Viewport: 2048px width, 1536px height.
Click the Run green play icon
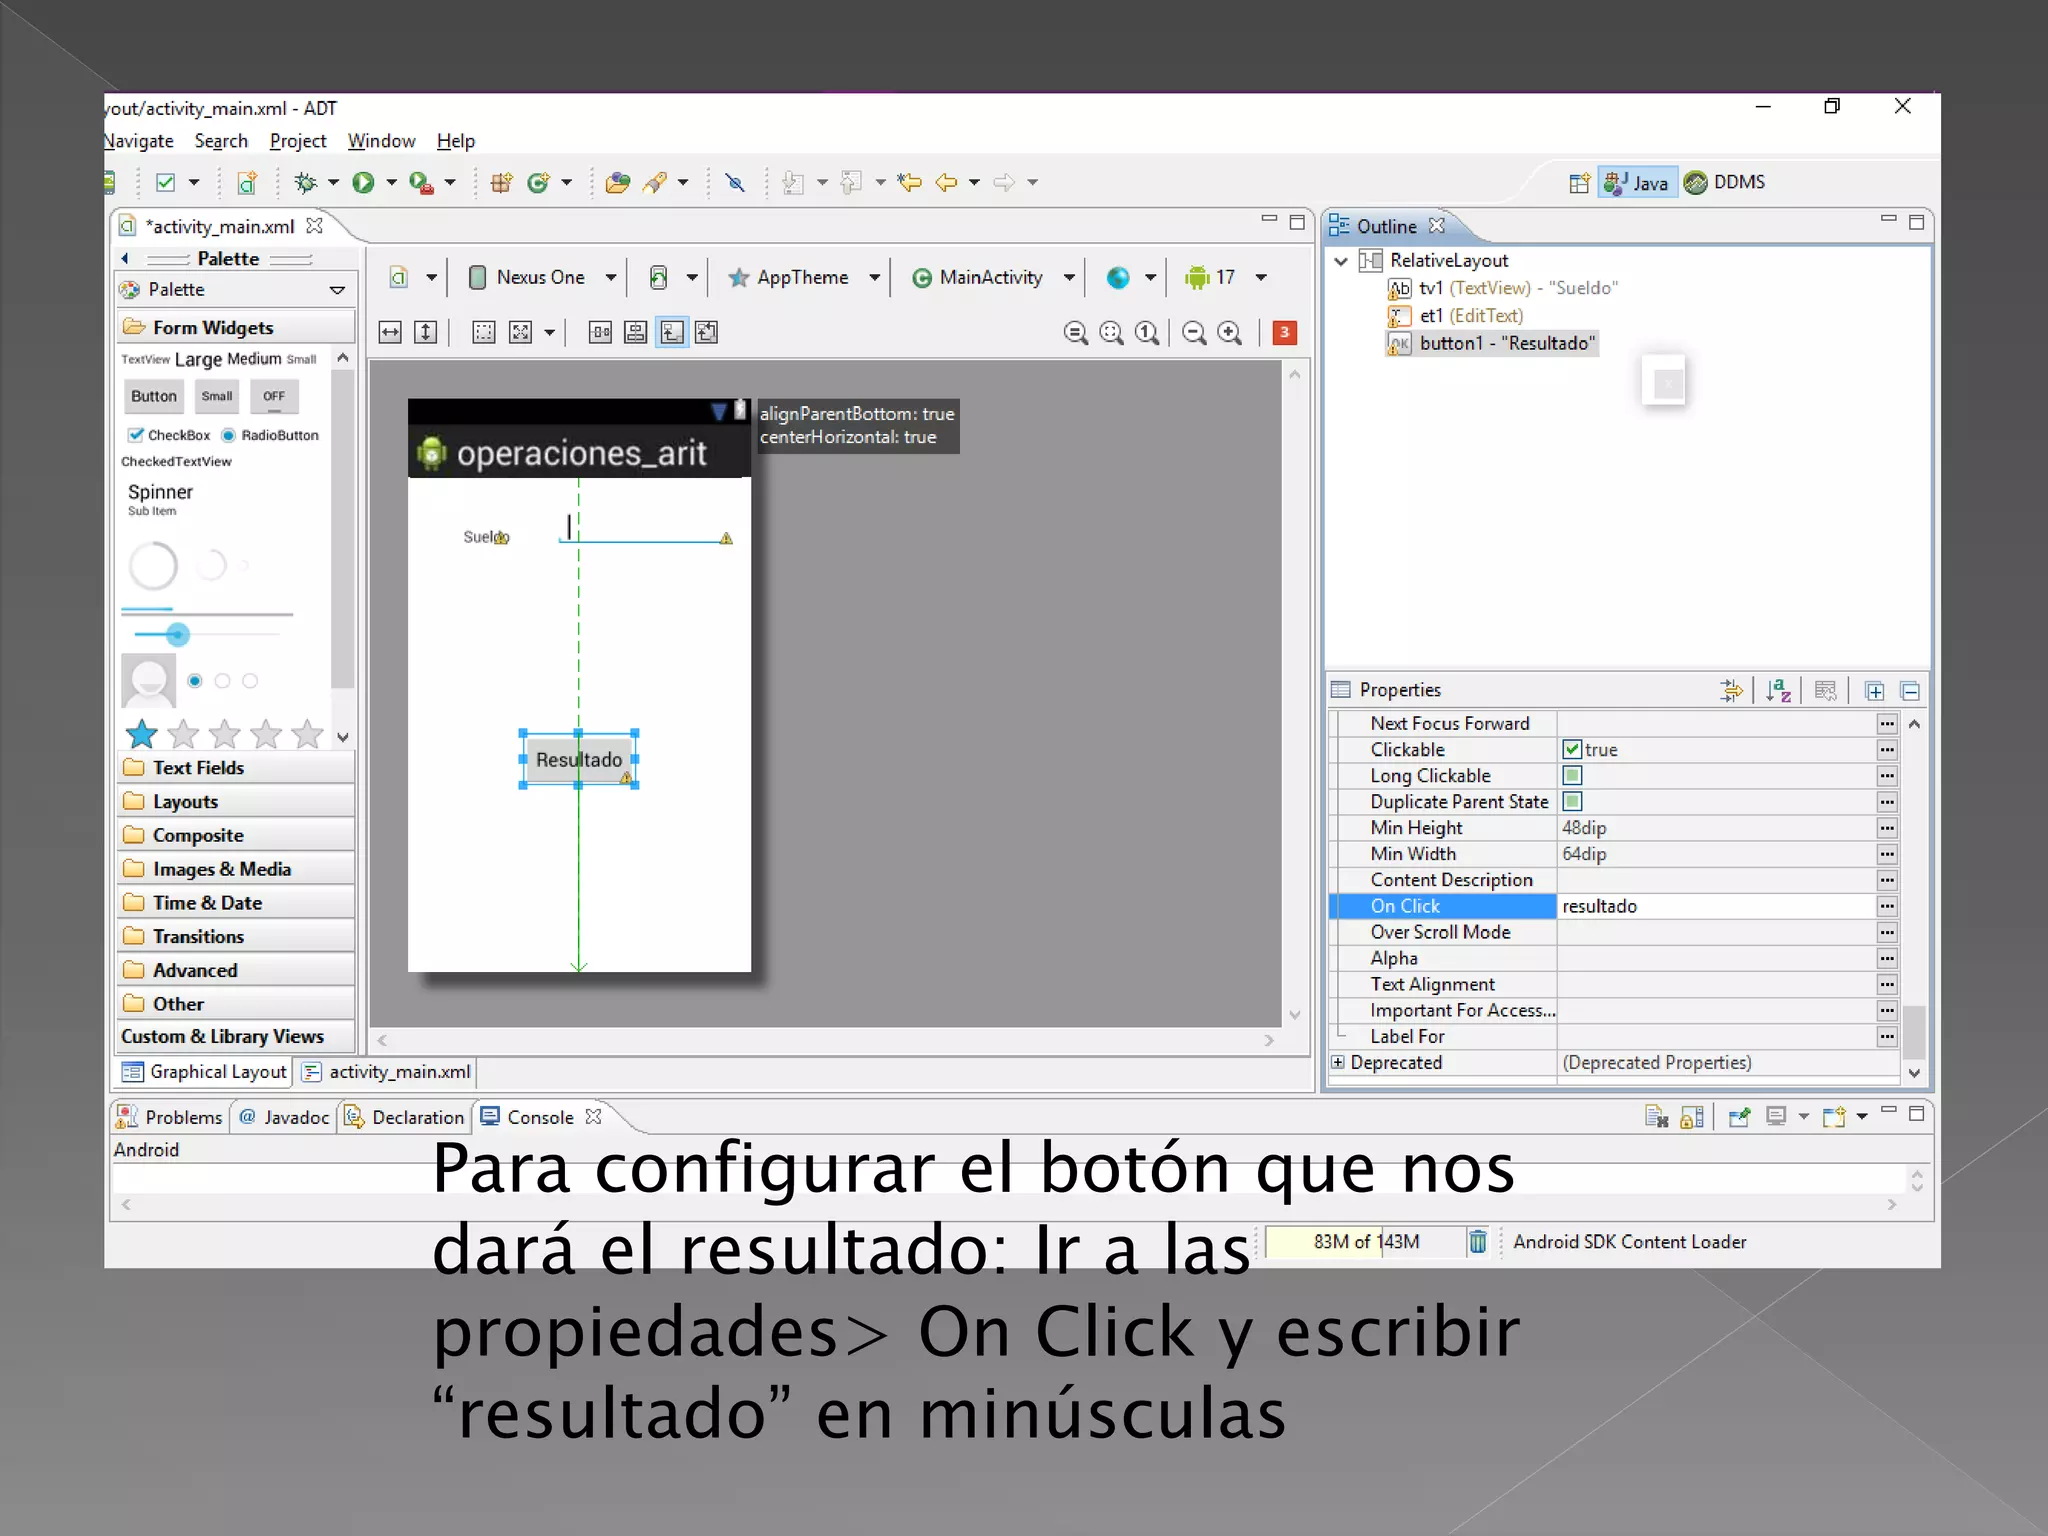click(363, 182)
